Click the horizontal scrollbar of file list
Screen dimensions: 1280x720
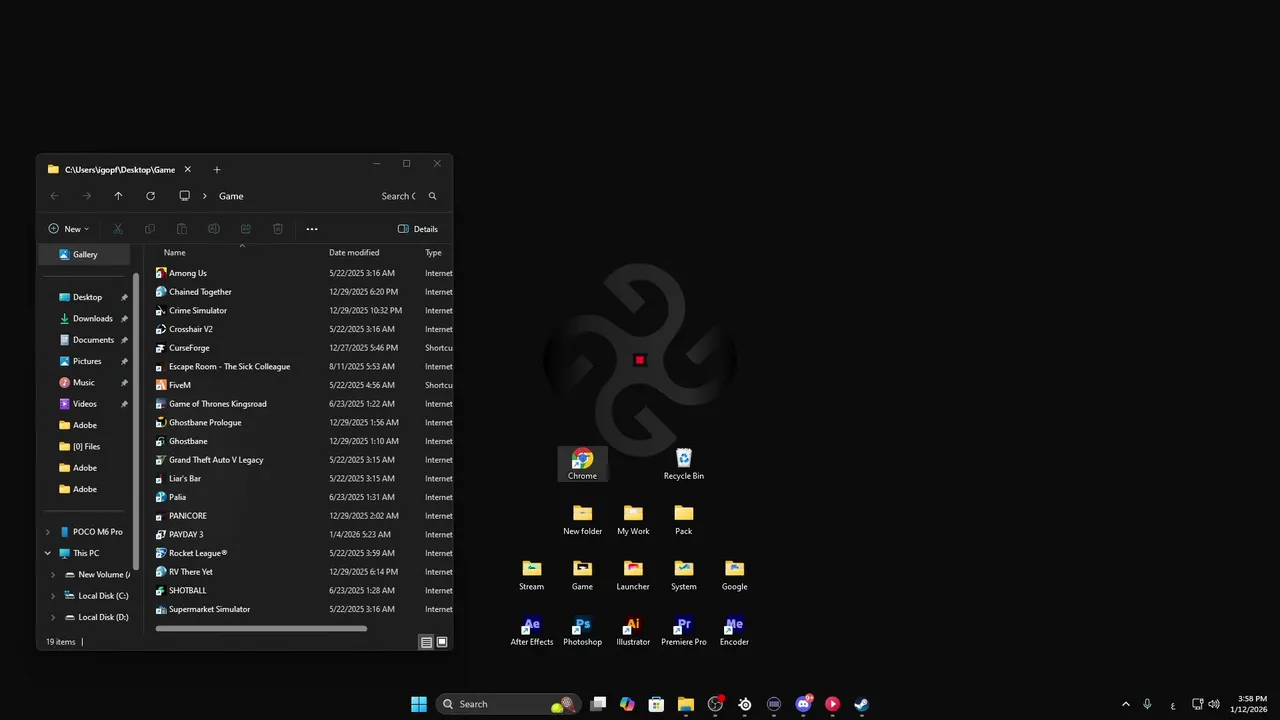coord(261,628)
